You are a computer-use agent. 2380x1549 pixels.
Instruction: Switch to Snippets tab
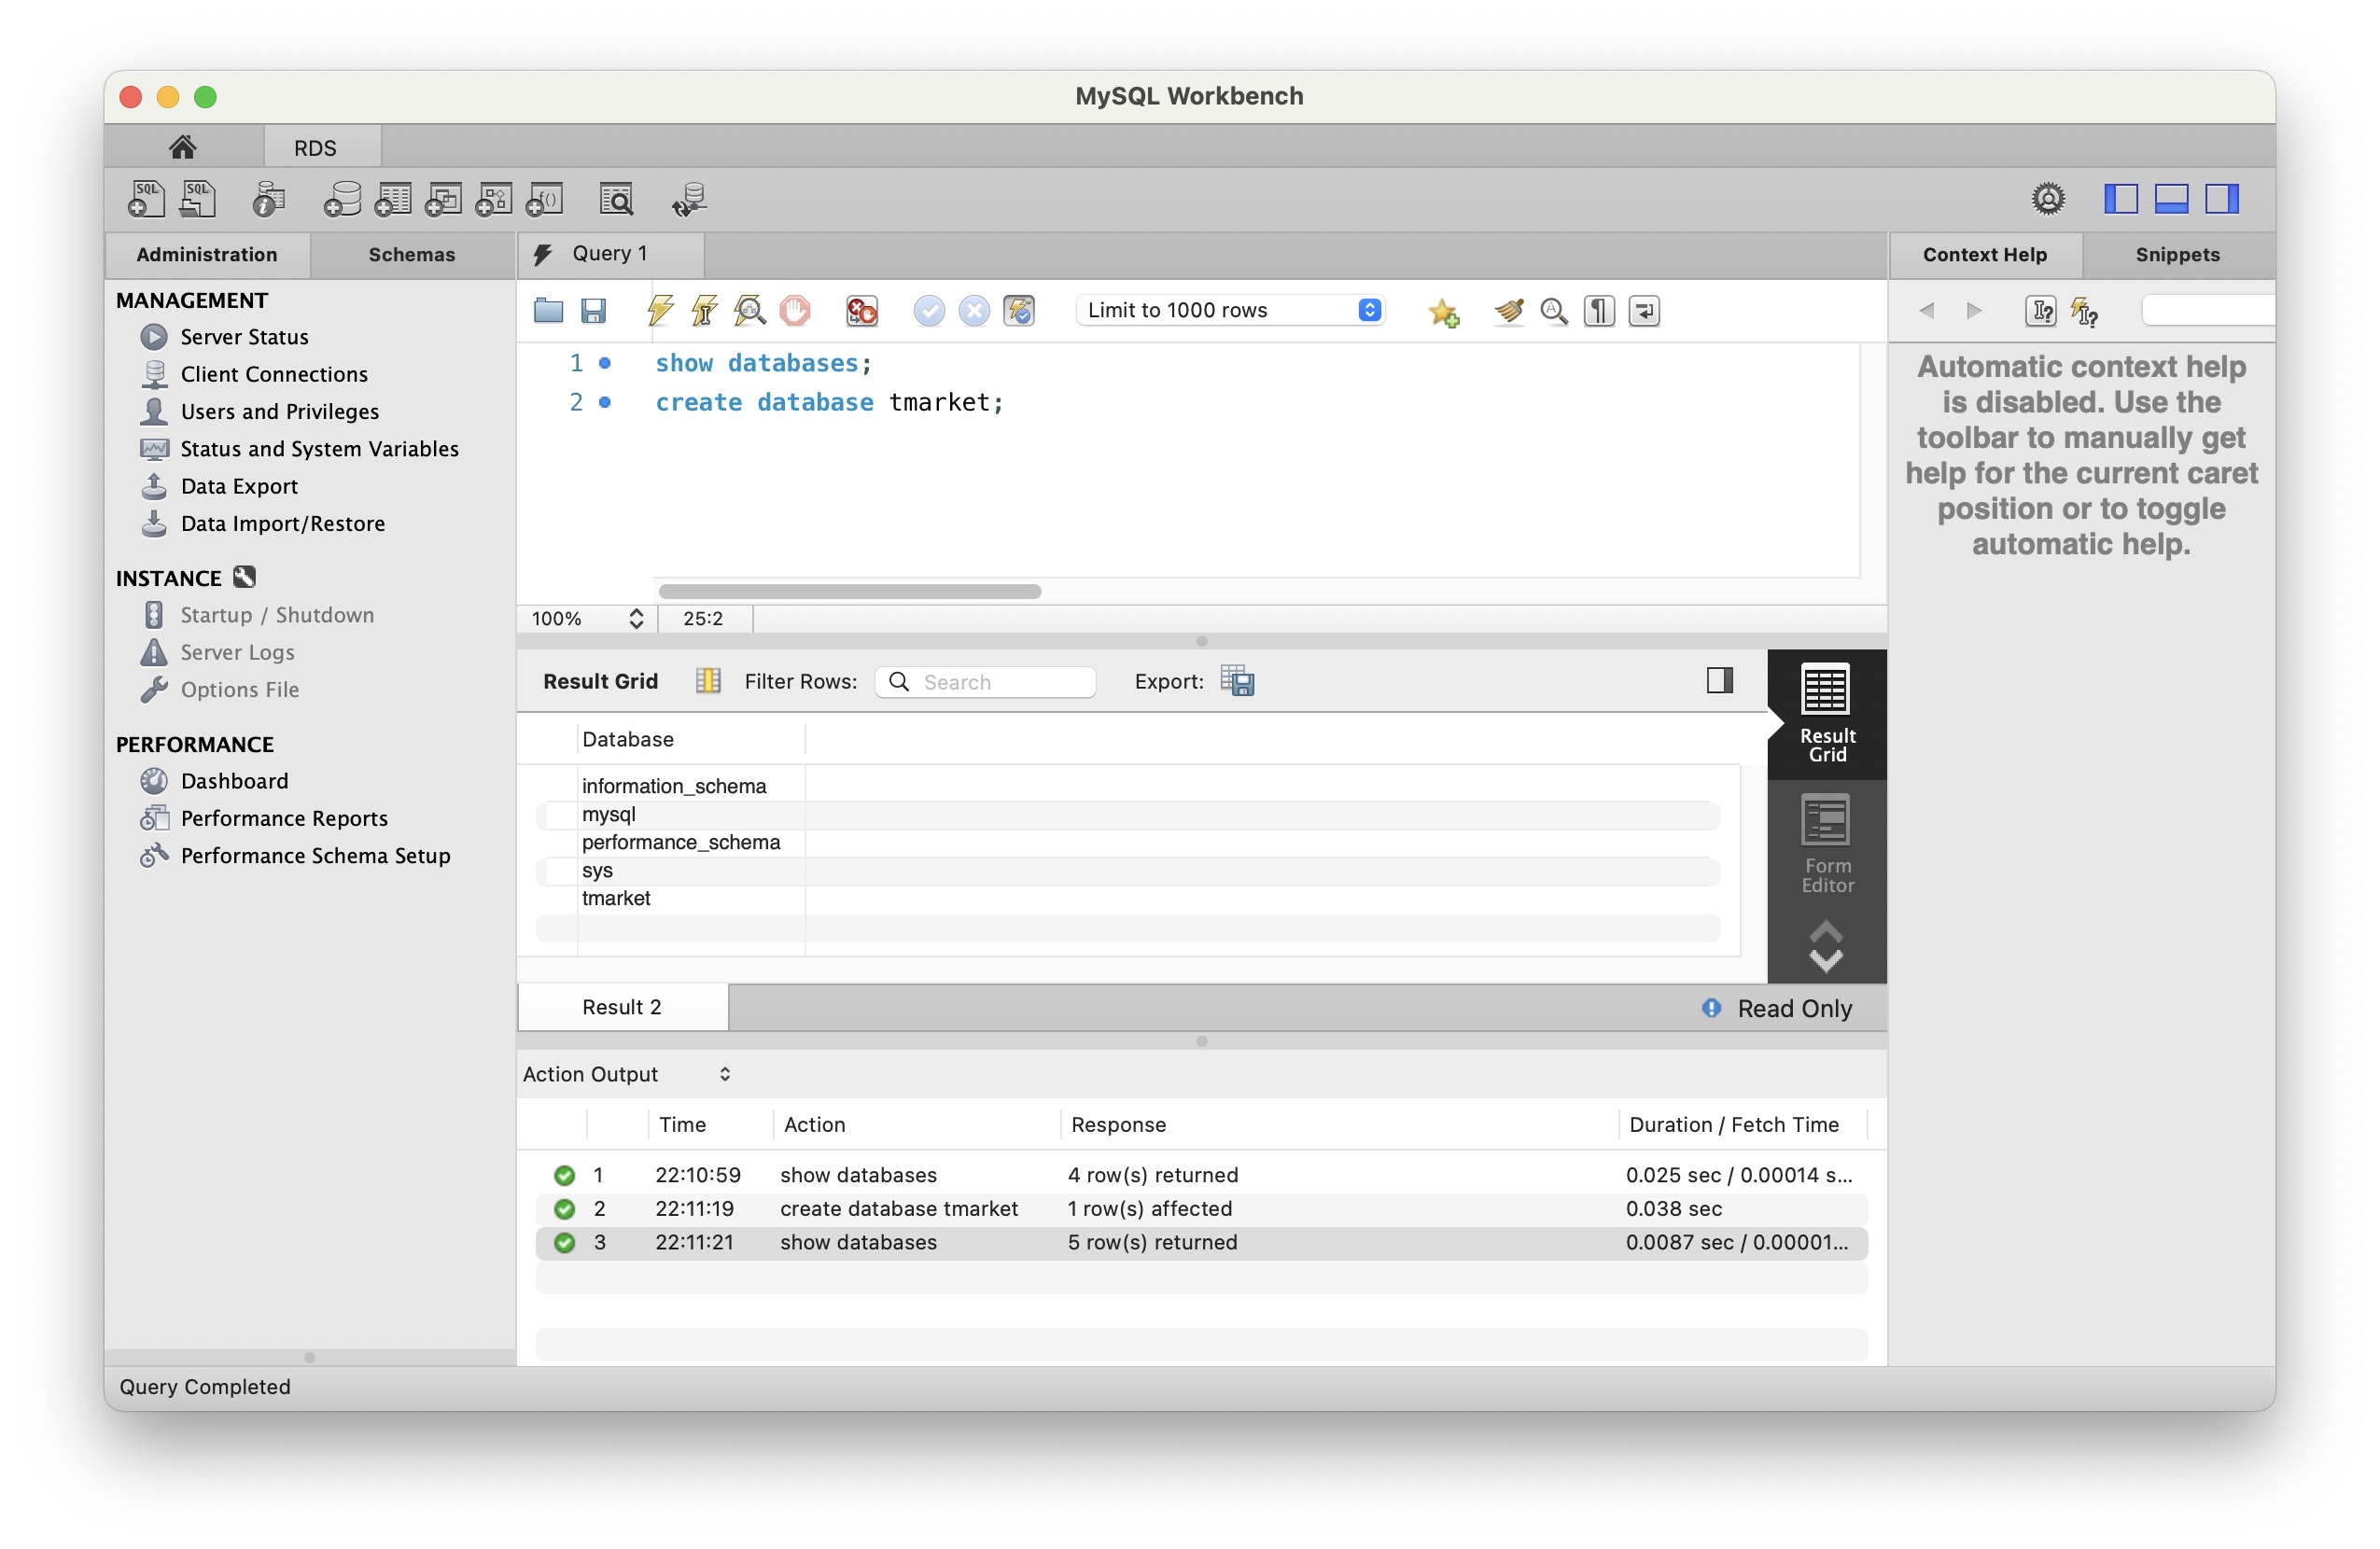(x=2178, y=254)
